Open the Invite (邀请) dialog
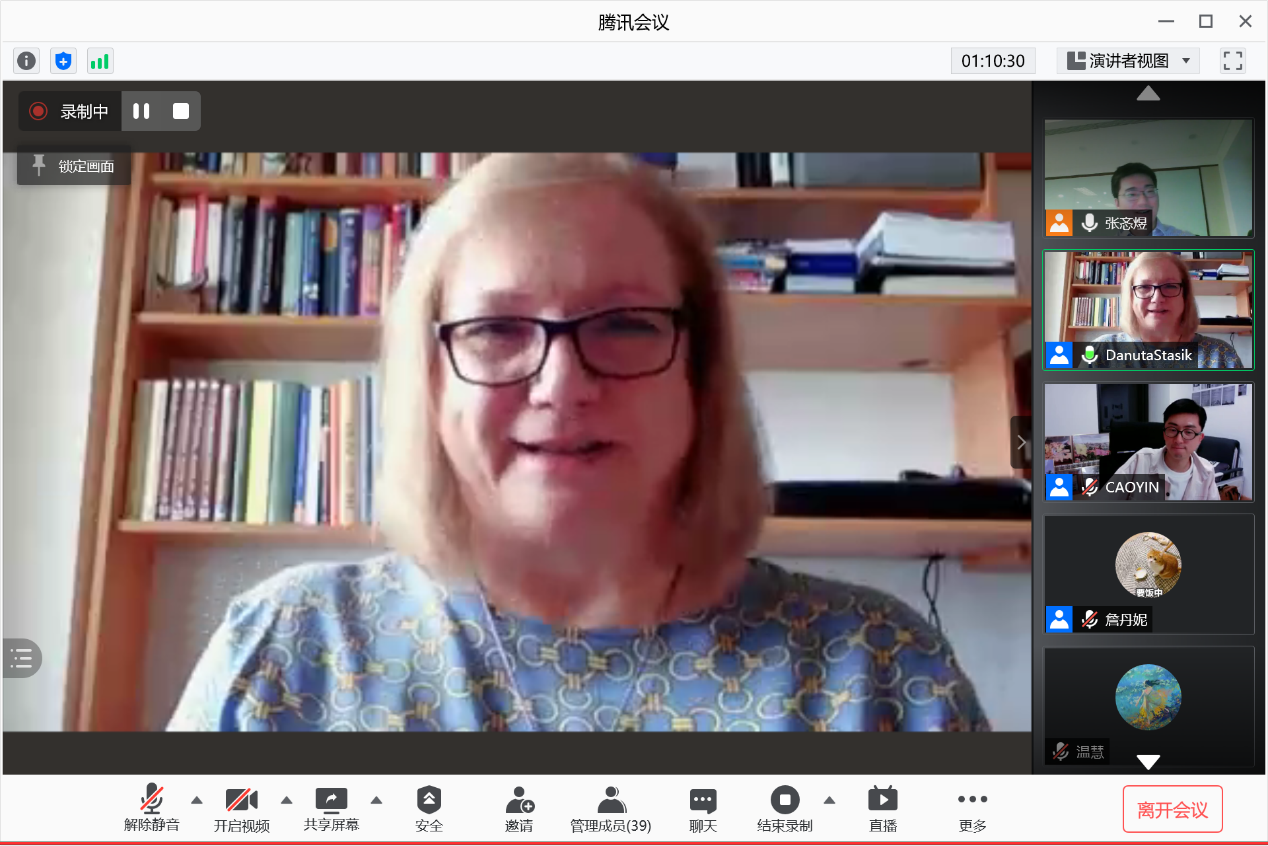This screenshot has height=846, width=1268. click(x=519, y=809)
